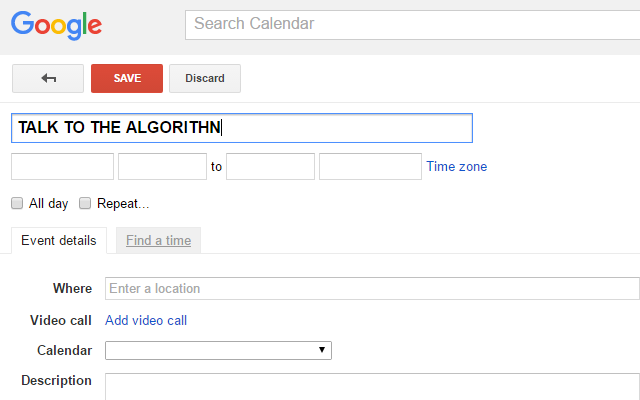The width and height of the screenshot is (640, 400).
Task: Choose the end time field after 'to'
Action: point(271,167)
